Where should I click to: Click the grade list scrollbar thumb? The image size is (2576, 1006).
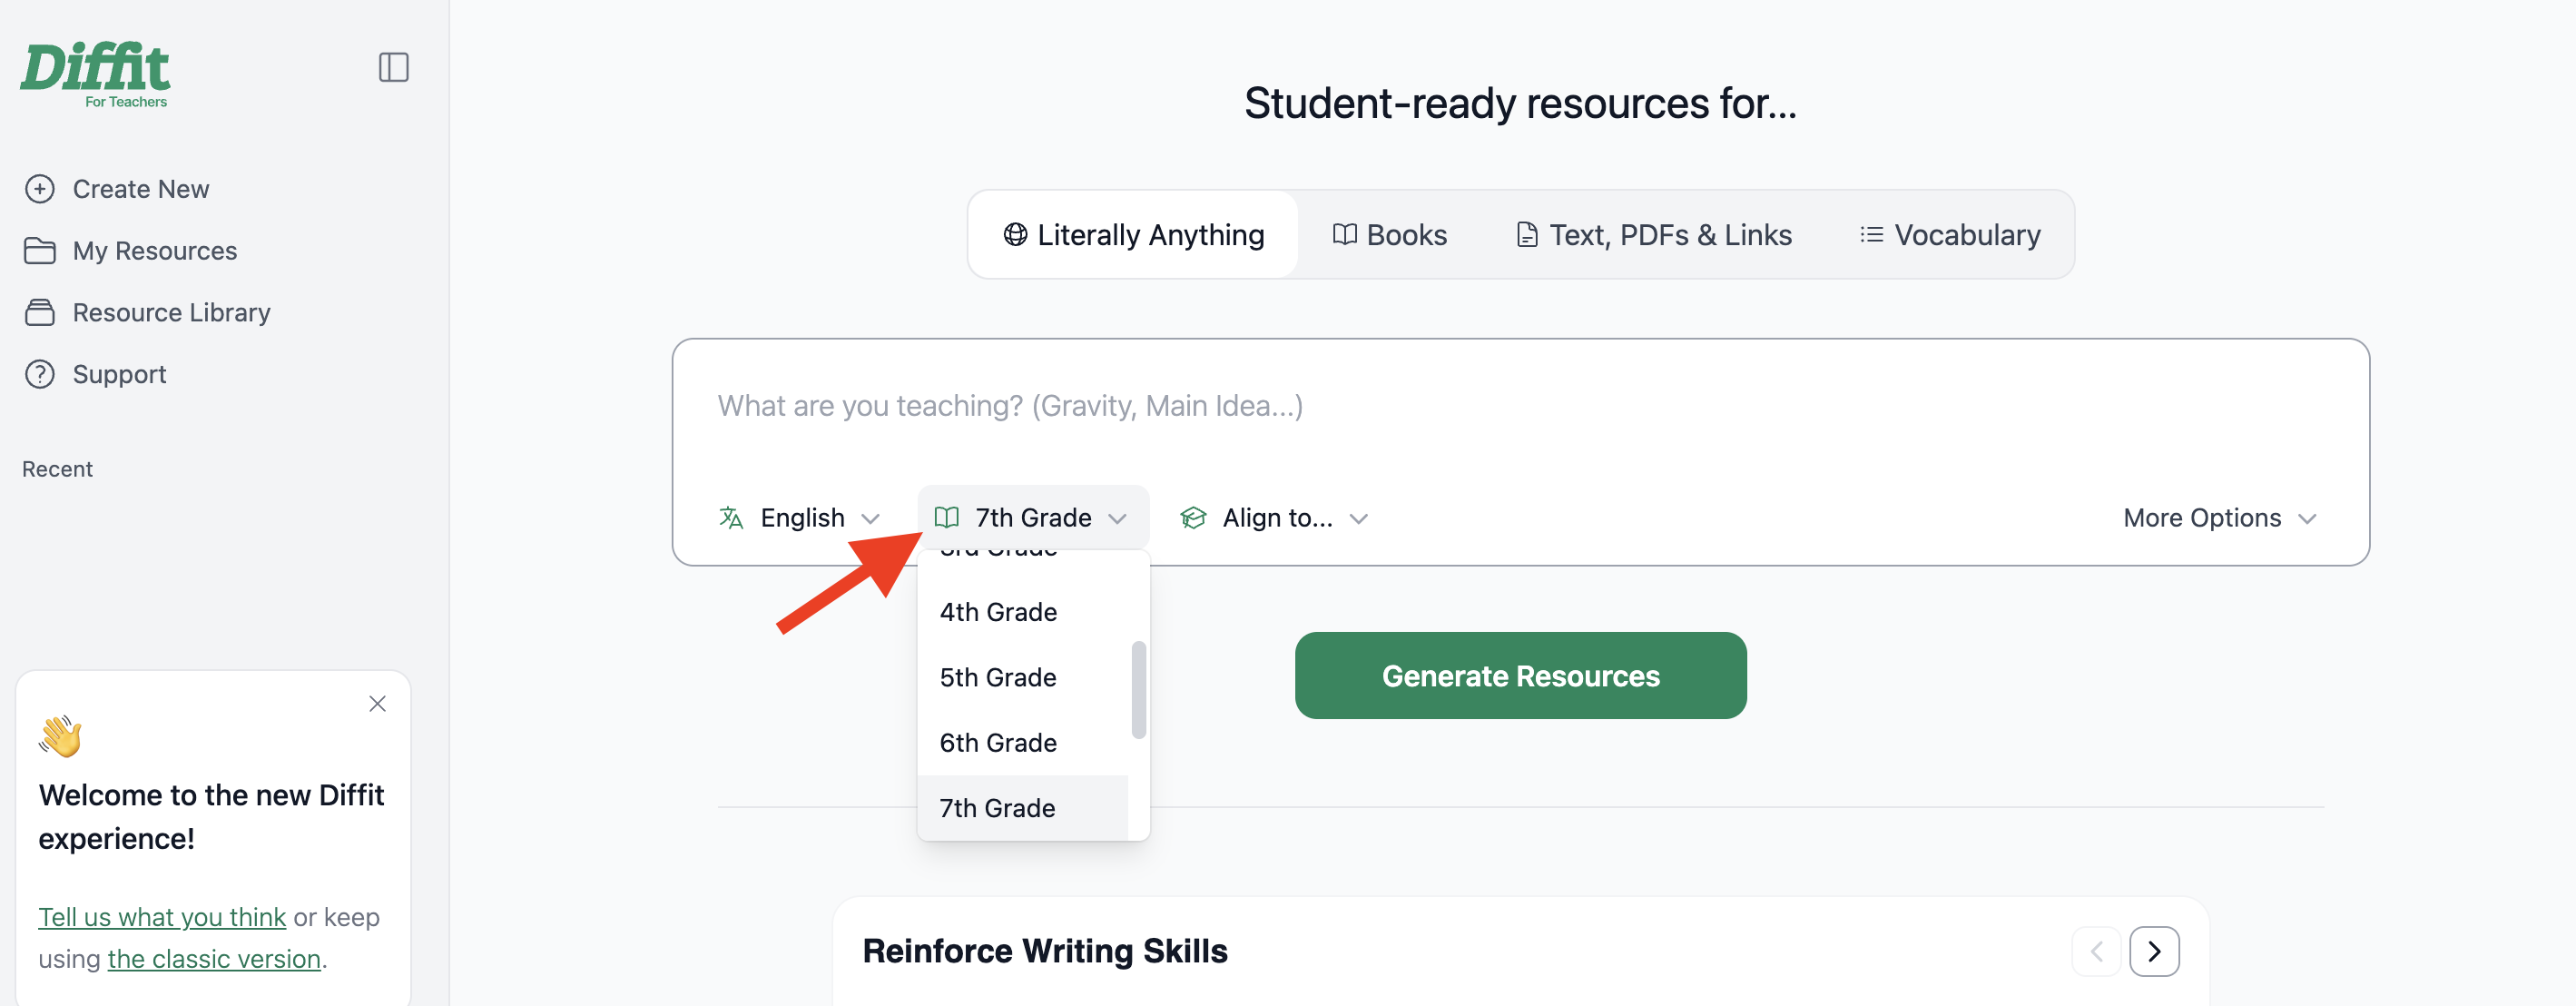1138,690
